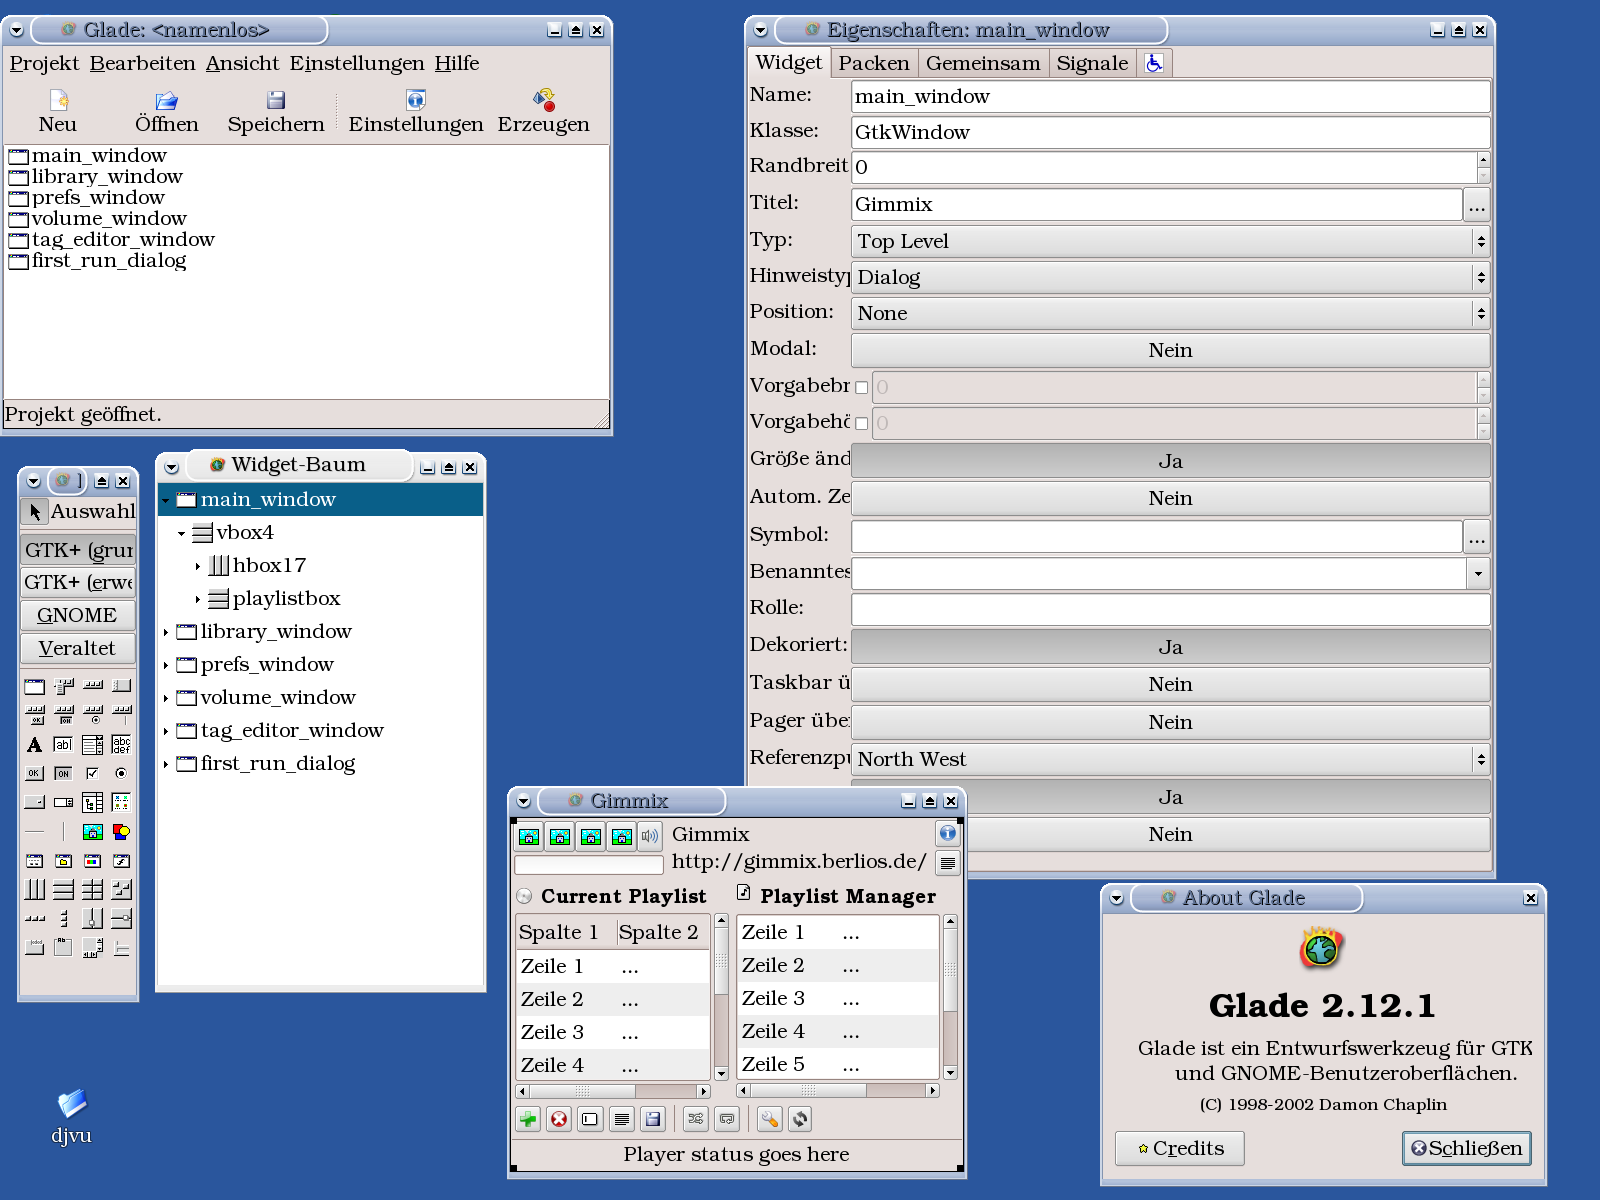This screenshot has width=1600, height=1200.
Task: Click the red remove icon in Gimmix
Action: point(559,1119)
